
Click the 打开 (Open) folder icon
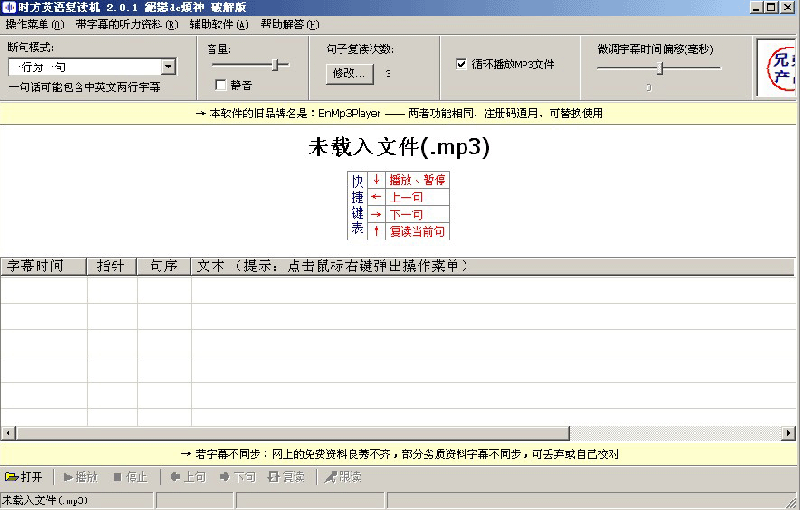pyautogui.click(x=12, y=477)
